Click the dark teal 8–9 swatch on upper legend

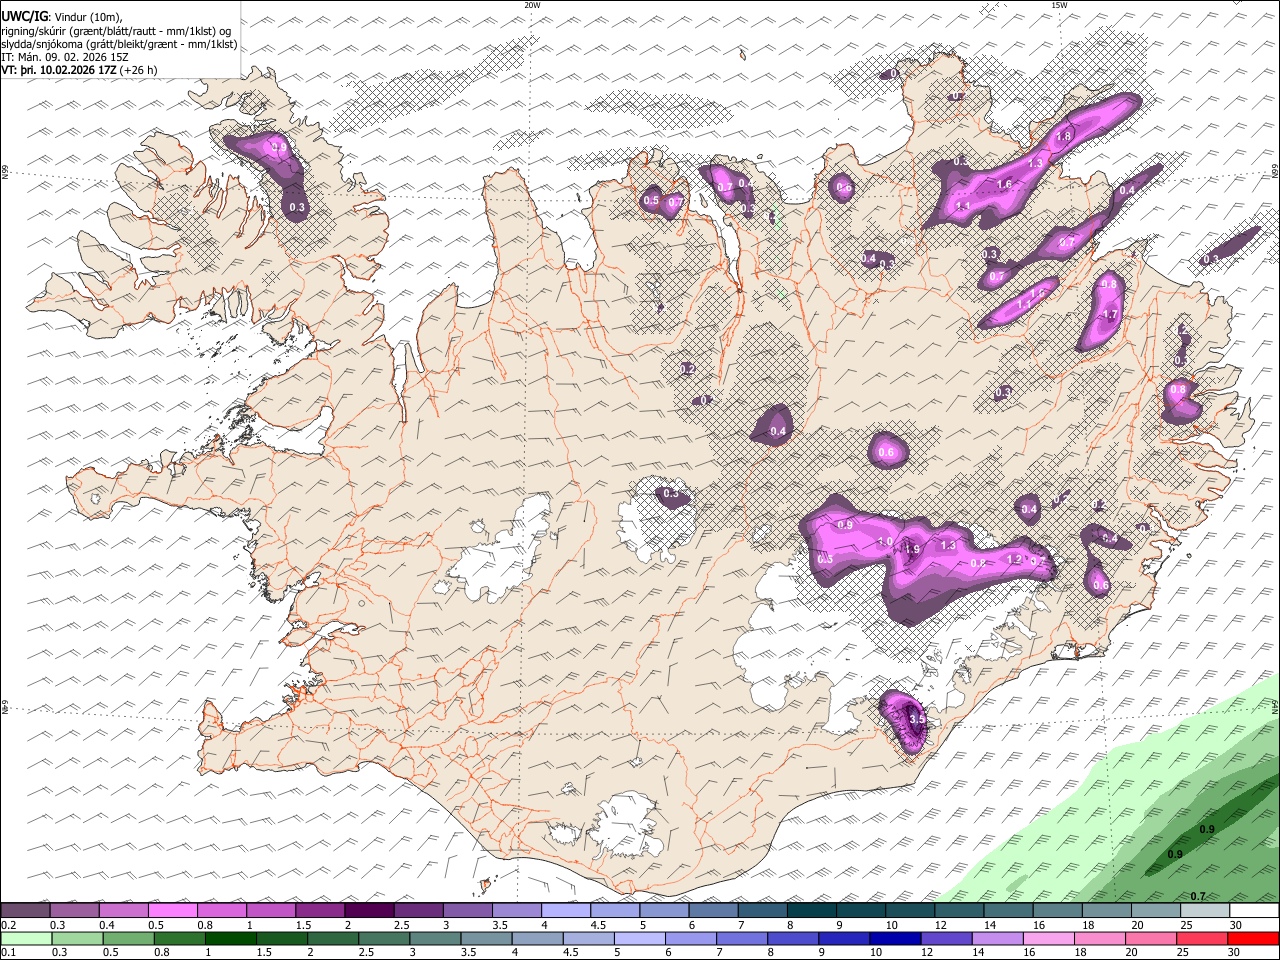812,911
